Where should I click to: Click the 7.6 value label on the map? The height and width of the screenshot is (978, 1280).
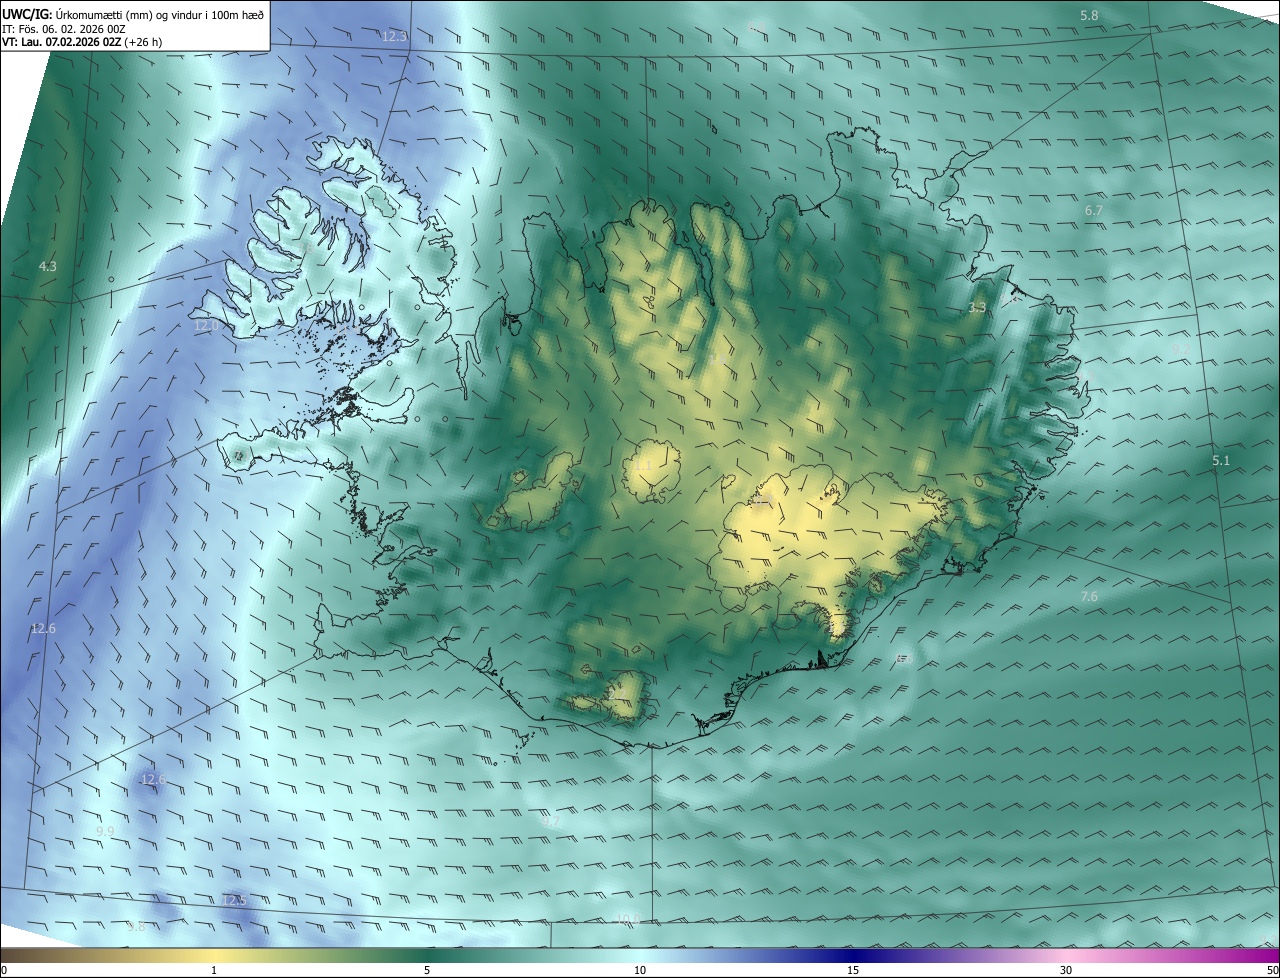pyautogui.click(x=1089, y=596)
